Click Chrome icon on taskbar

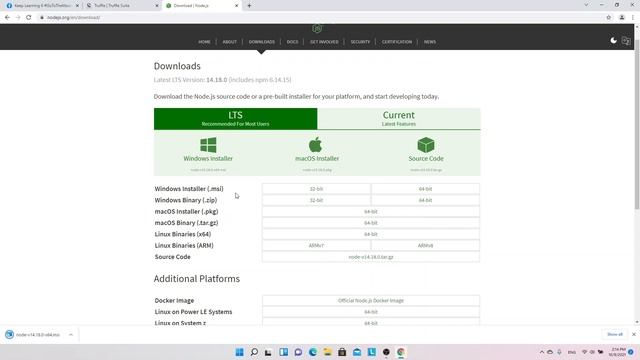click(x=401, y=352)
